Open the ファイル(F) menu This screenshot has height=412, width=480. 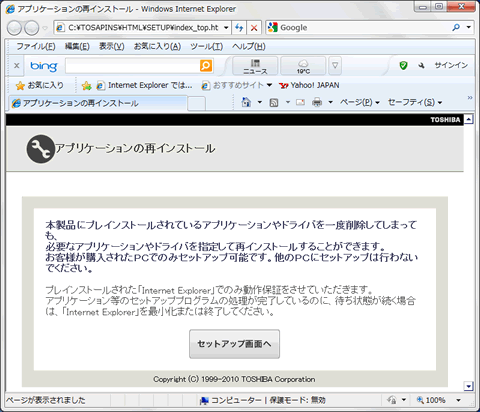36,46
